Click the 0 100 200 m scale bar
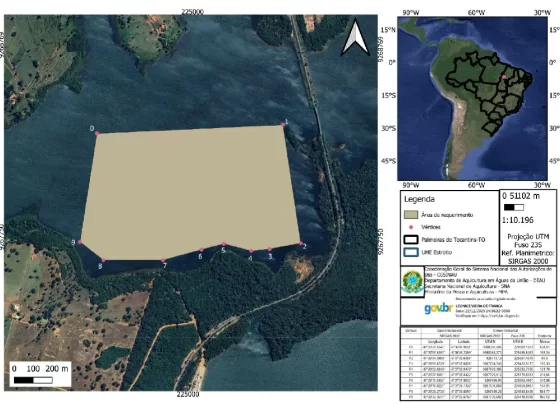 [x=40, y=374]
